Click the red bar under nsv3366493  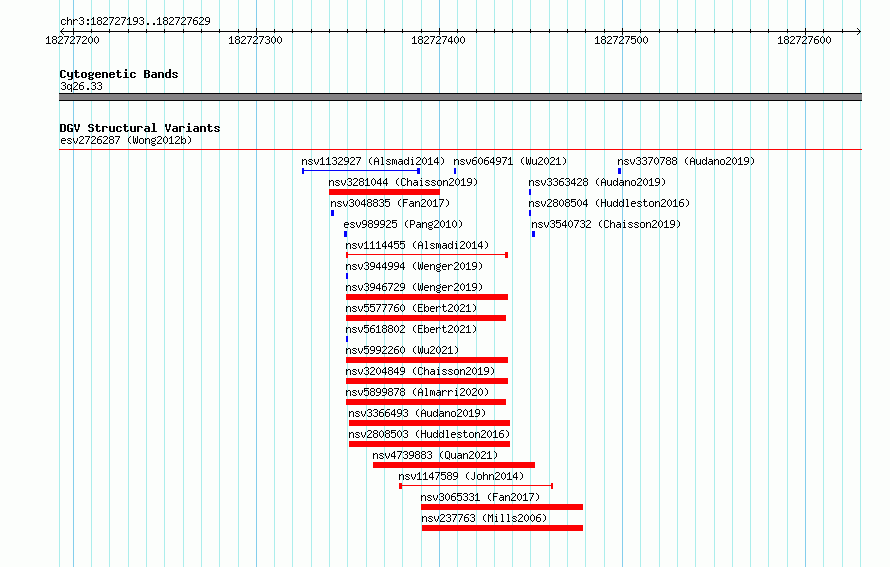coord(429,423)
